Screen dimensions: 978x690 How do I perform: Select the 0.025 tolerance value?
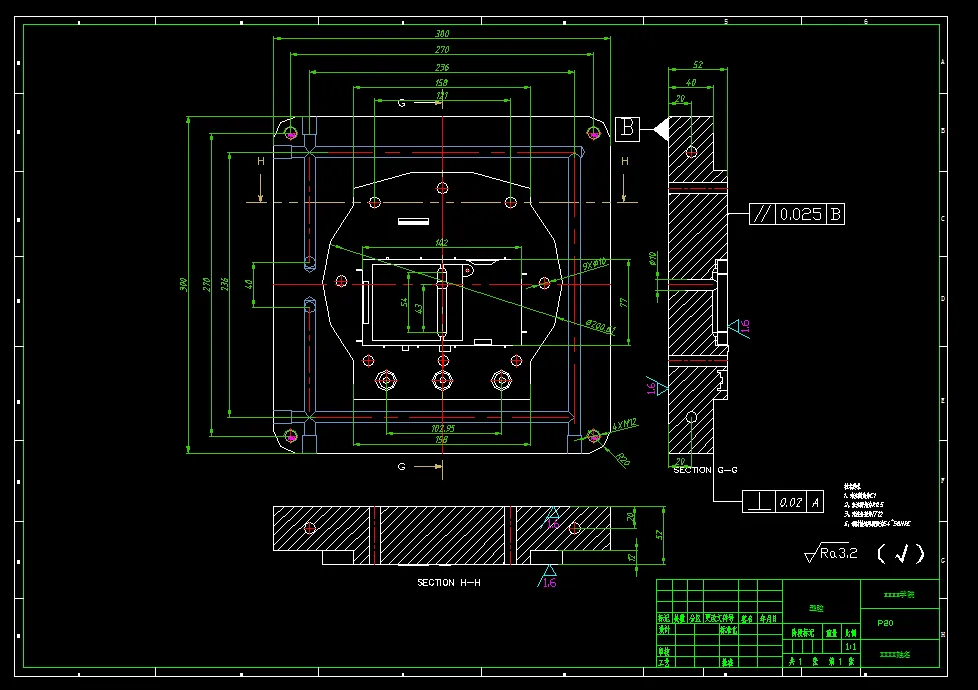coord(801,215)
